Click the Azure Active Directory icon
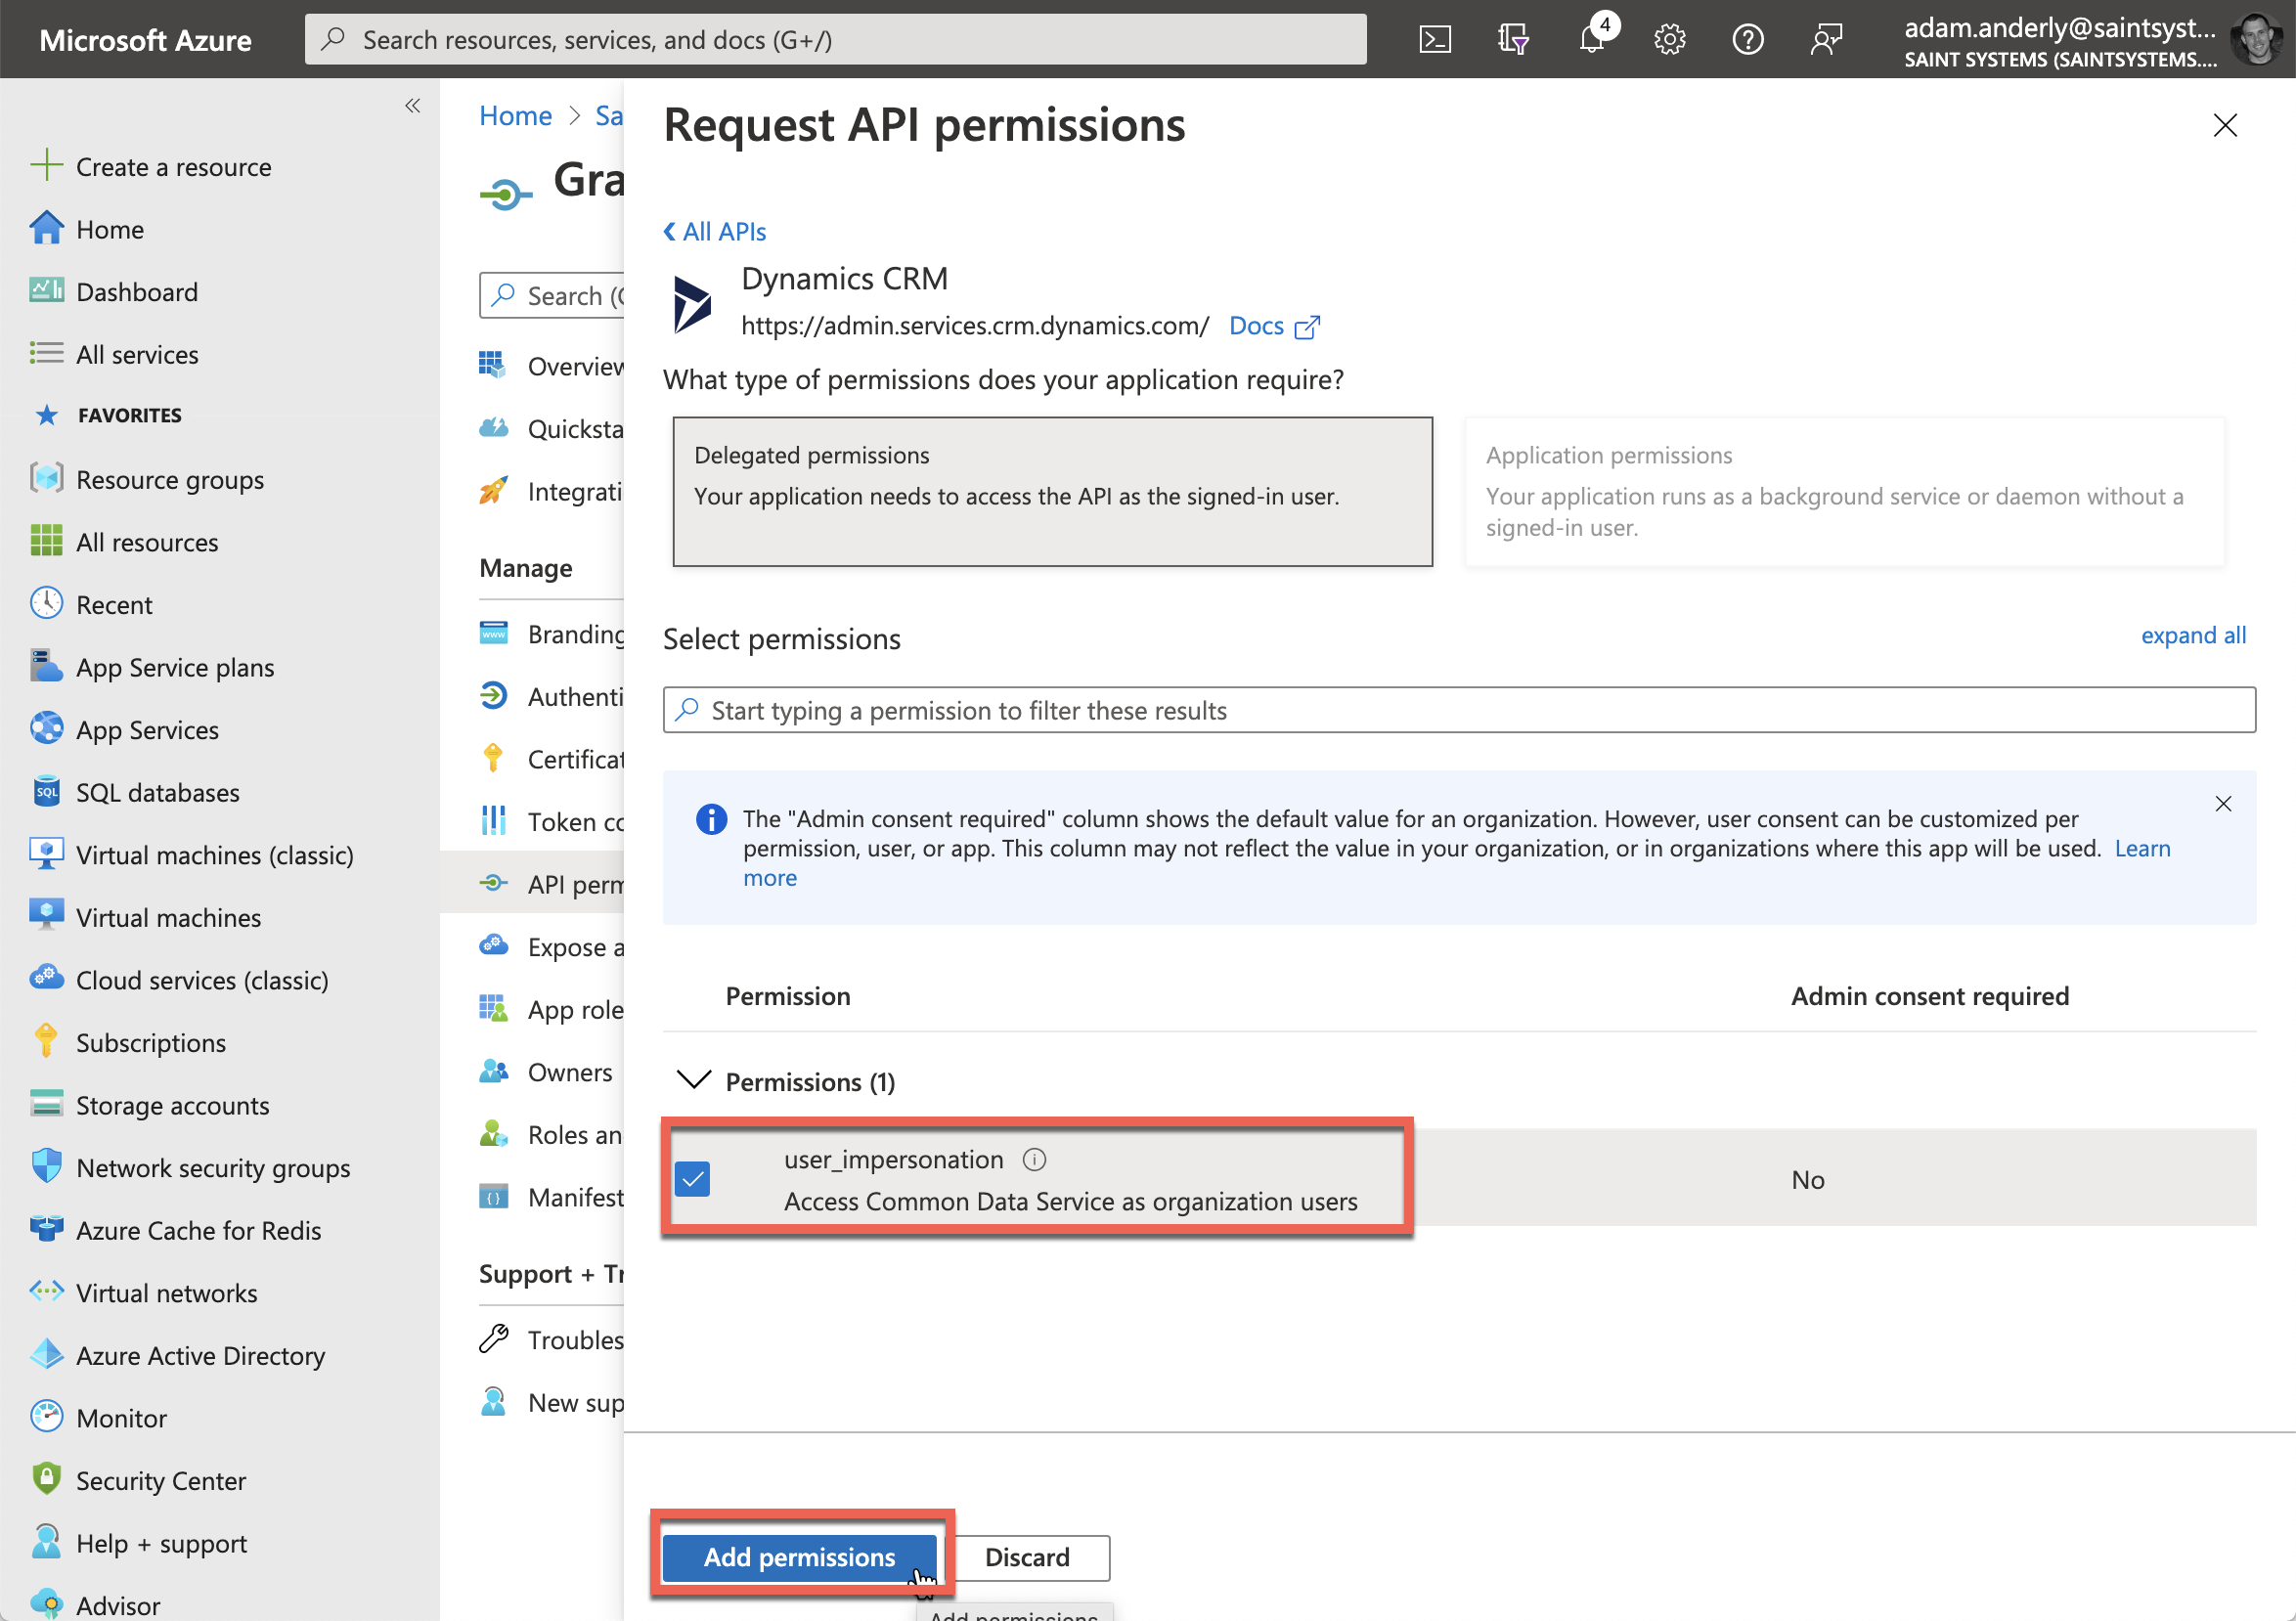The height and width of the screenshot is (1621, 2296). point(46,1354)
